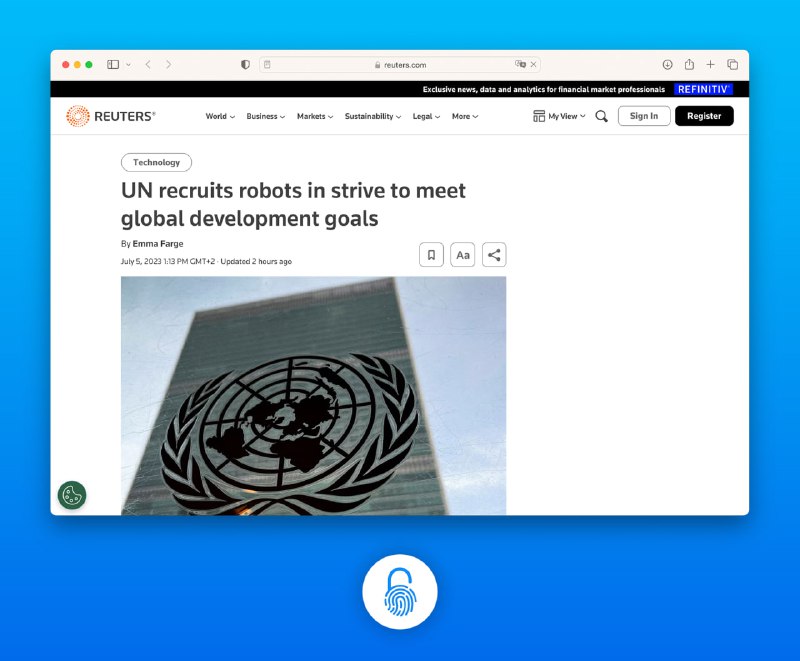
Task: Click the reuters.com address bar
Action: tap(400, 65)
